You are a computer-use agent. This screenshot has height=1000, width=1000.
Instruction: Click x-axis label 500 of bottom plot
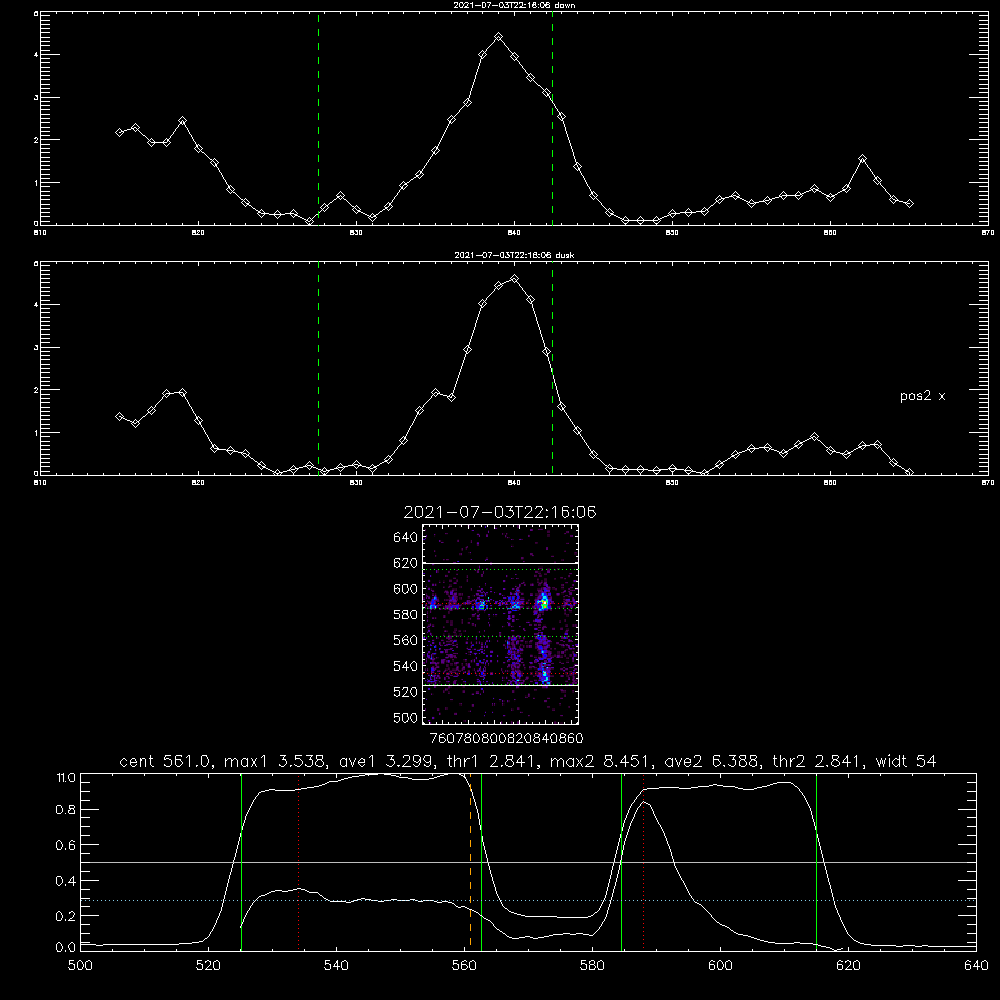[80, 966]
